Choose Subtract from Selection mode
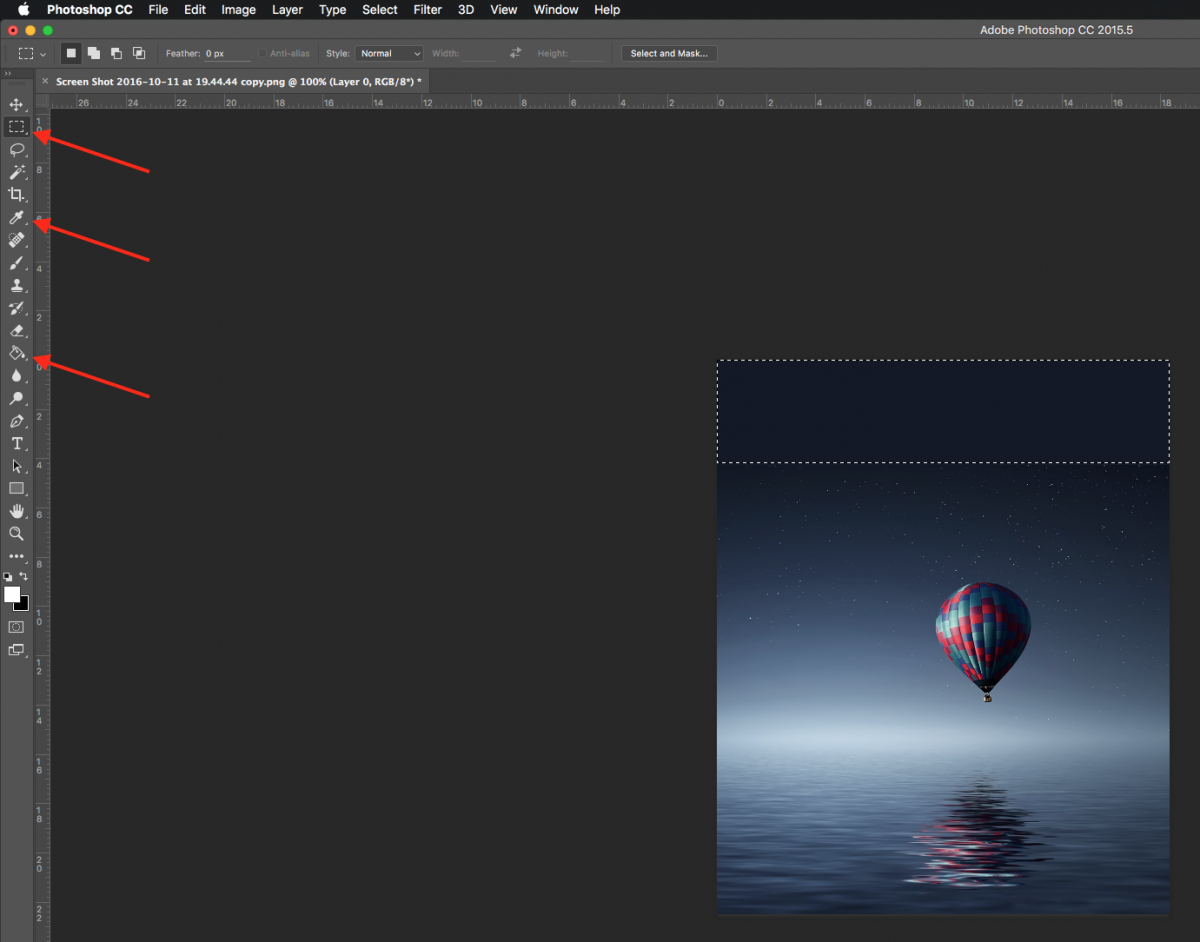 116,53
